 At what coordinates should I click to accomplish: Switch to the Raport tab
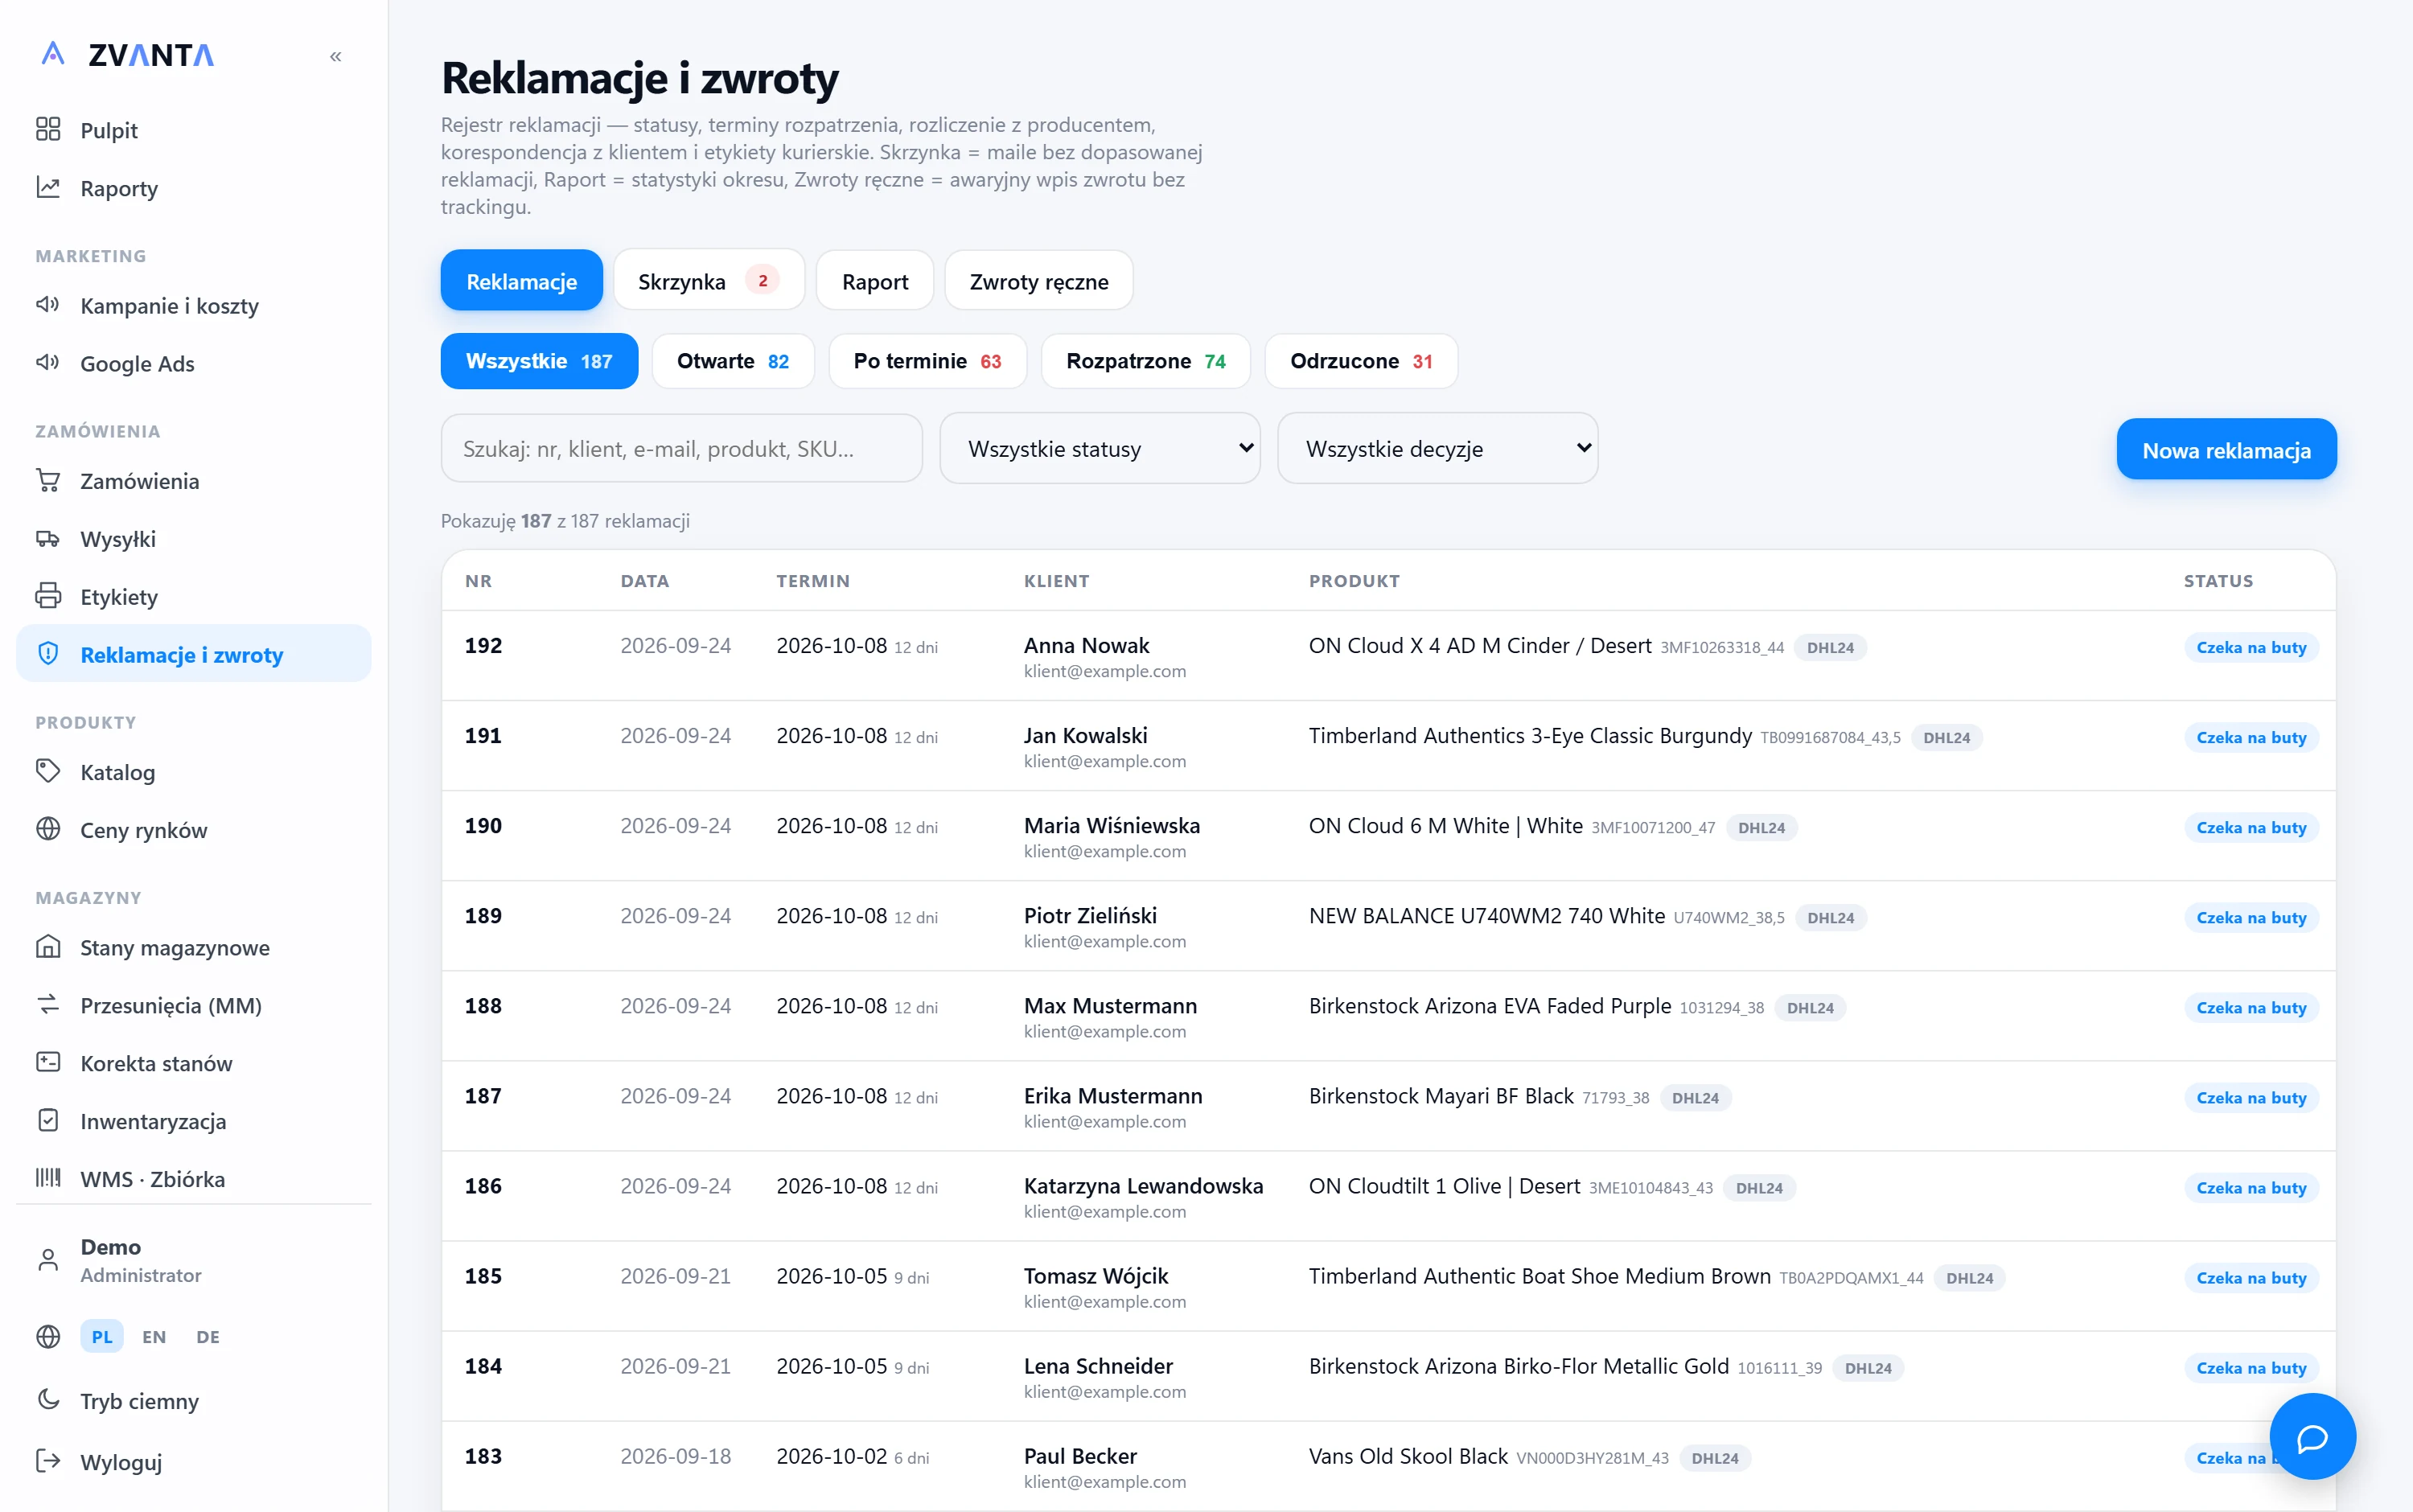(875, 281)
